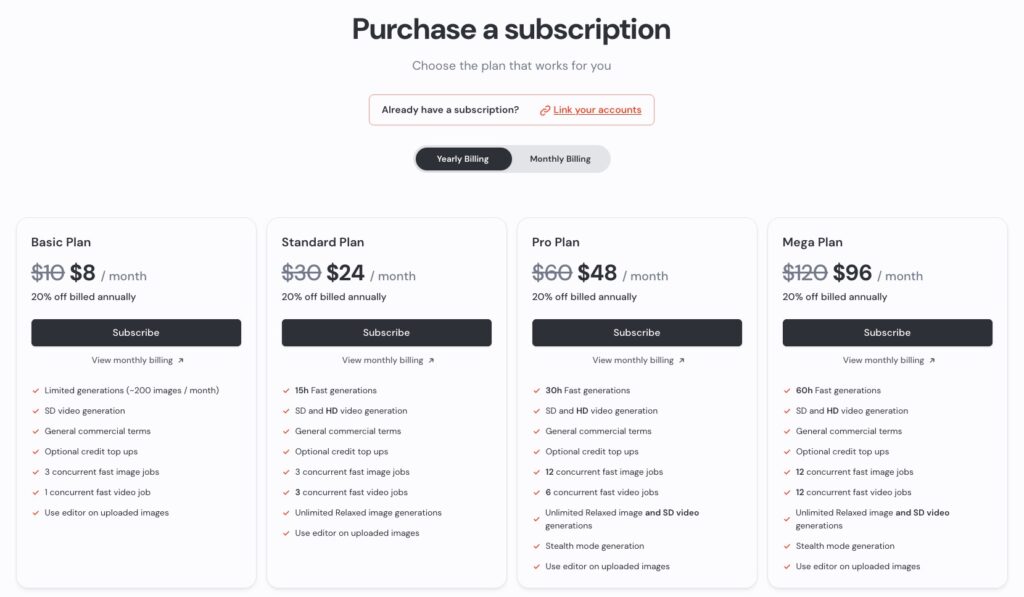The height and width of the screenshot is (597, 1024).
Task: Click the checkmark beside Limited generations in Basic Plan
Action: tap(36, 391)
